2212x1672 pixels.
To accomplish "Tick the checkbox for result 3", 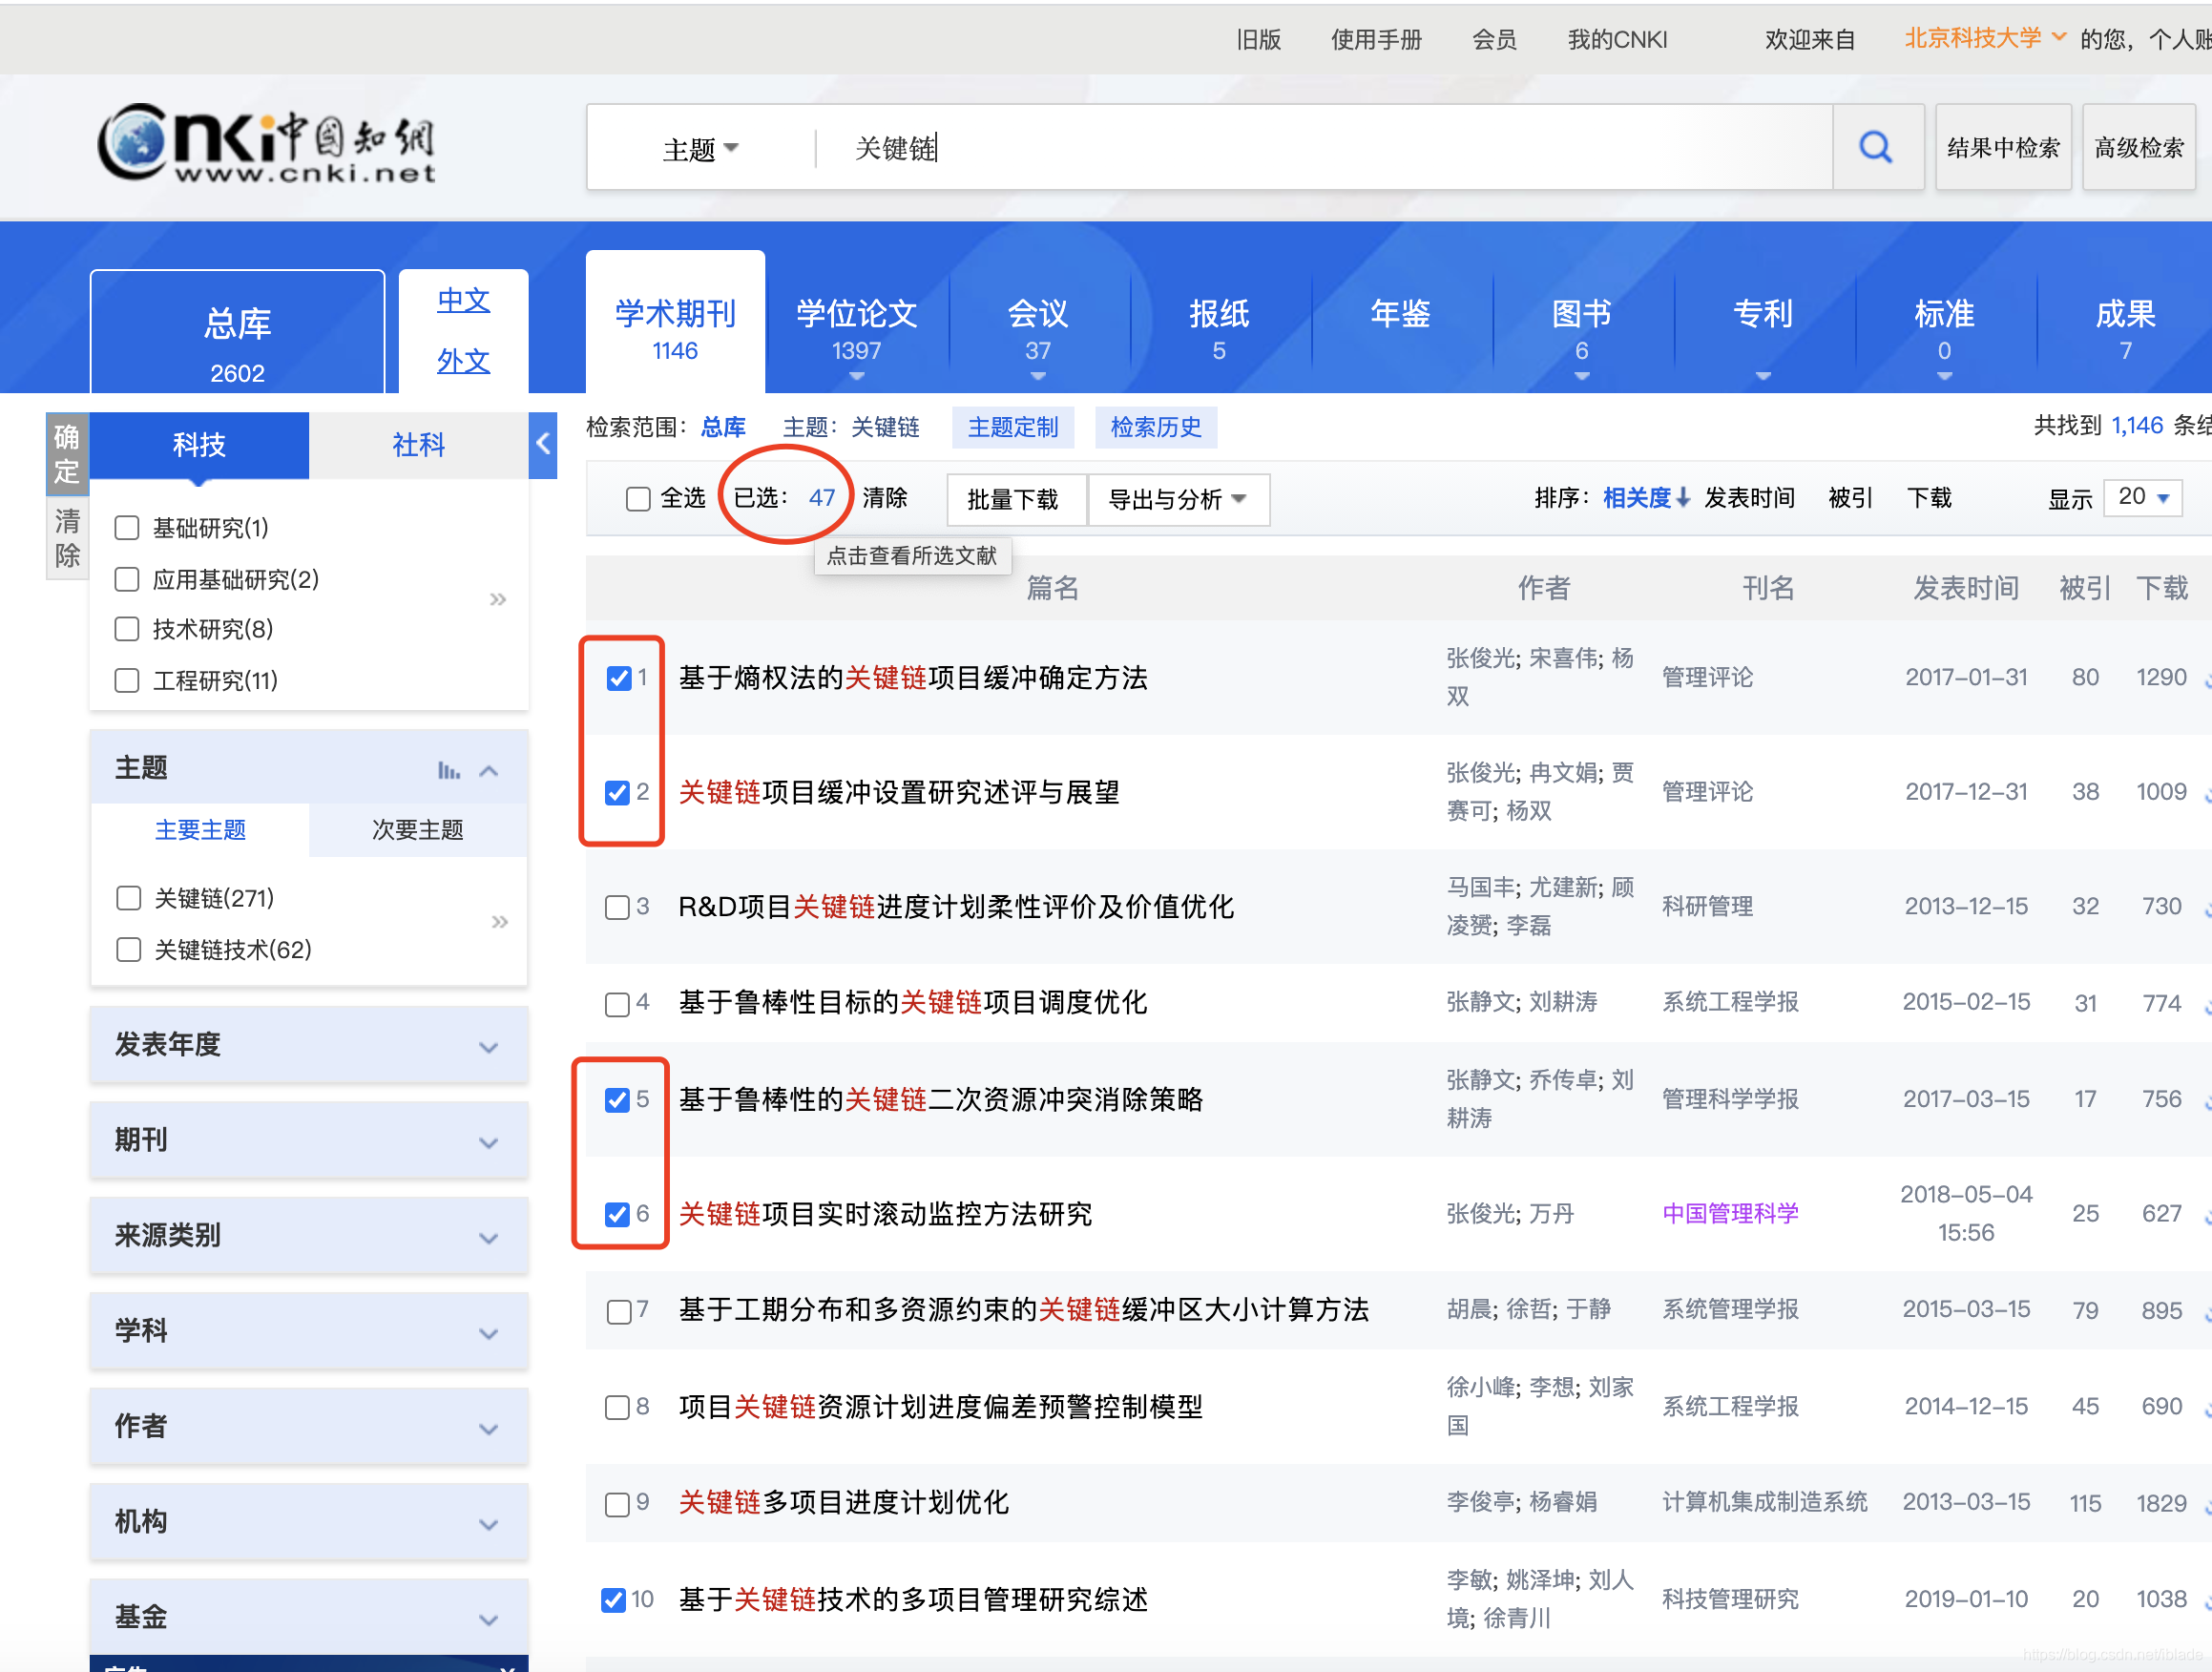I will tap(617, 907).
